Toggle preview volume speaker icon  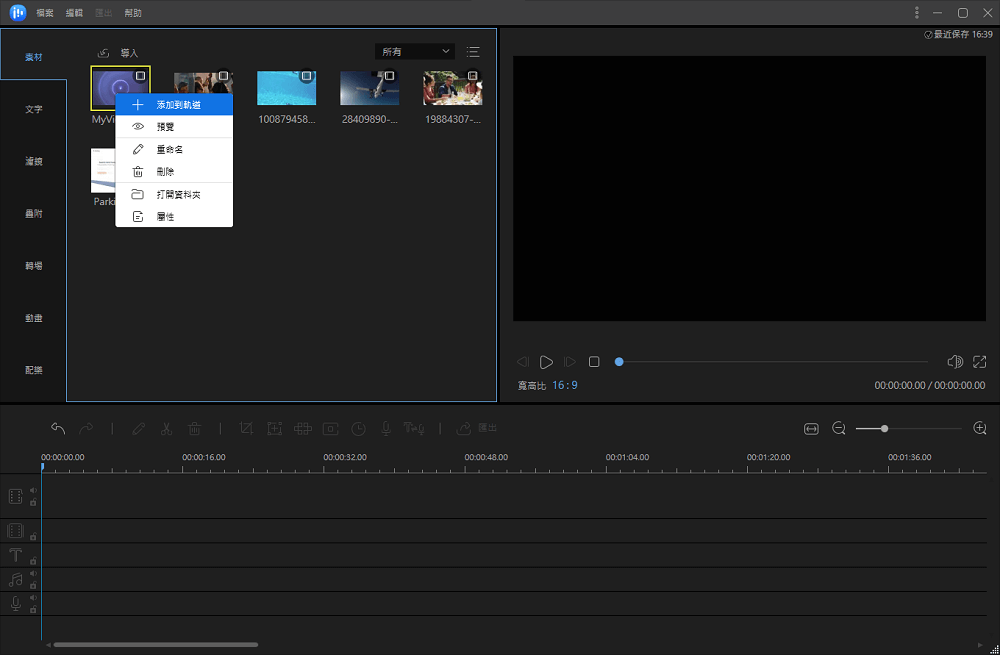point(954,362)
